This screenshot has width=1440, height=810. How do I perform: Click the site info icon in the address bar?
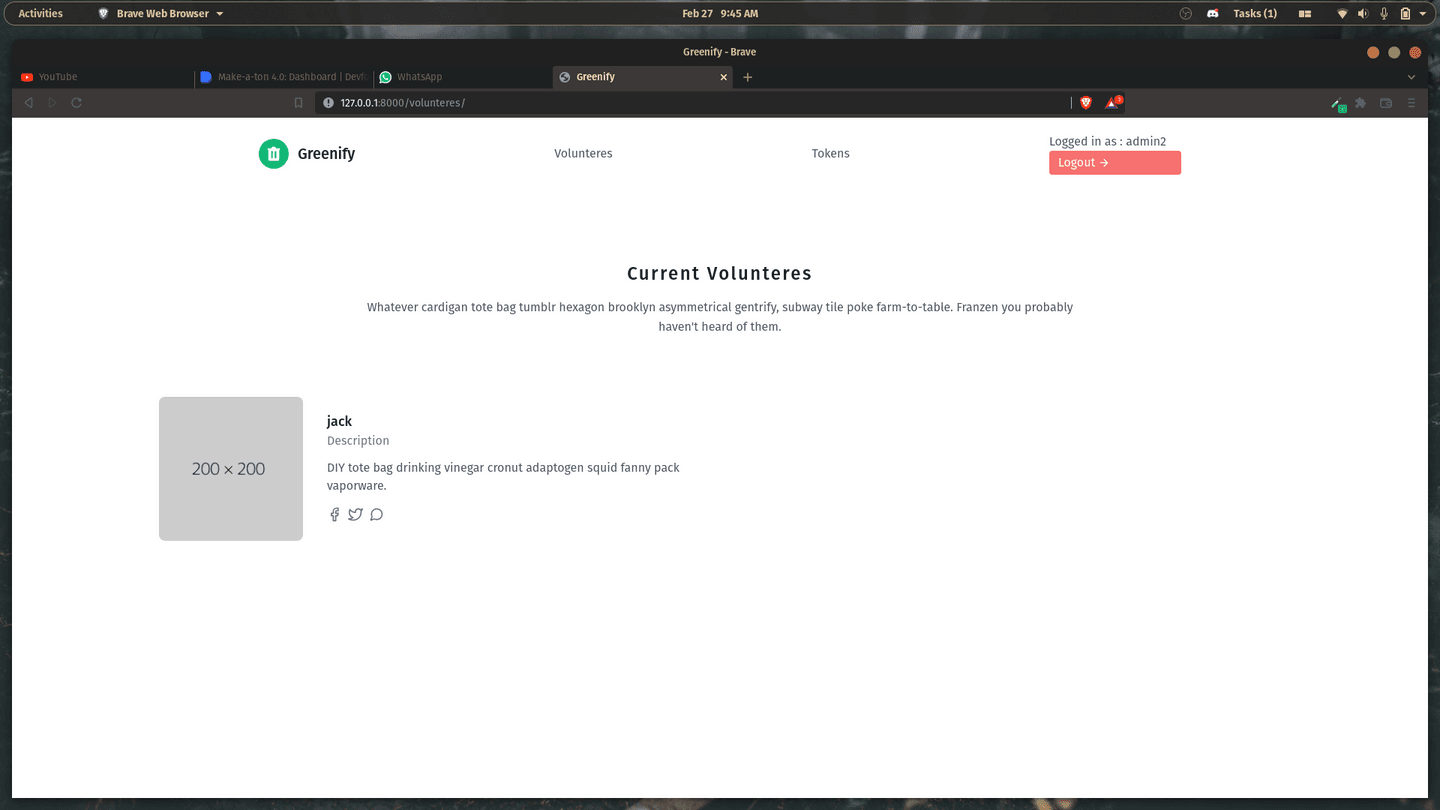pos(328,103)
